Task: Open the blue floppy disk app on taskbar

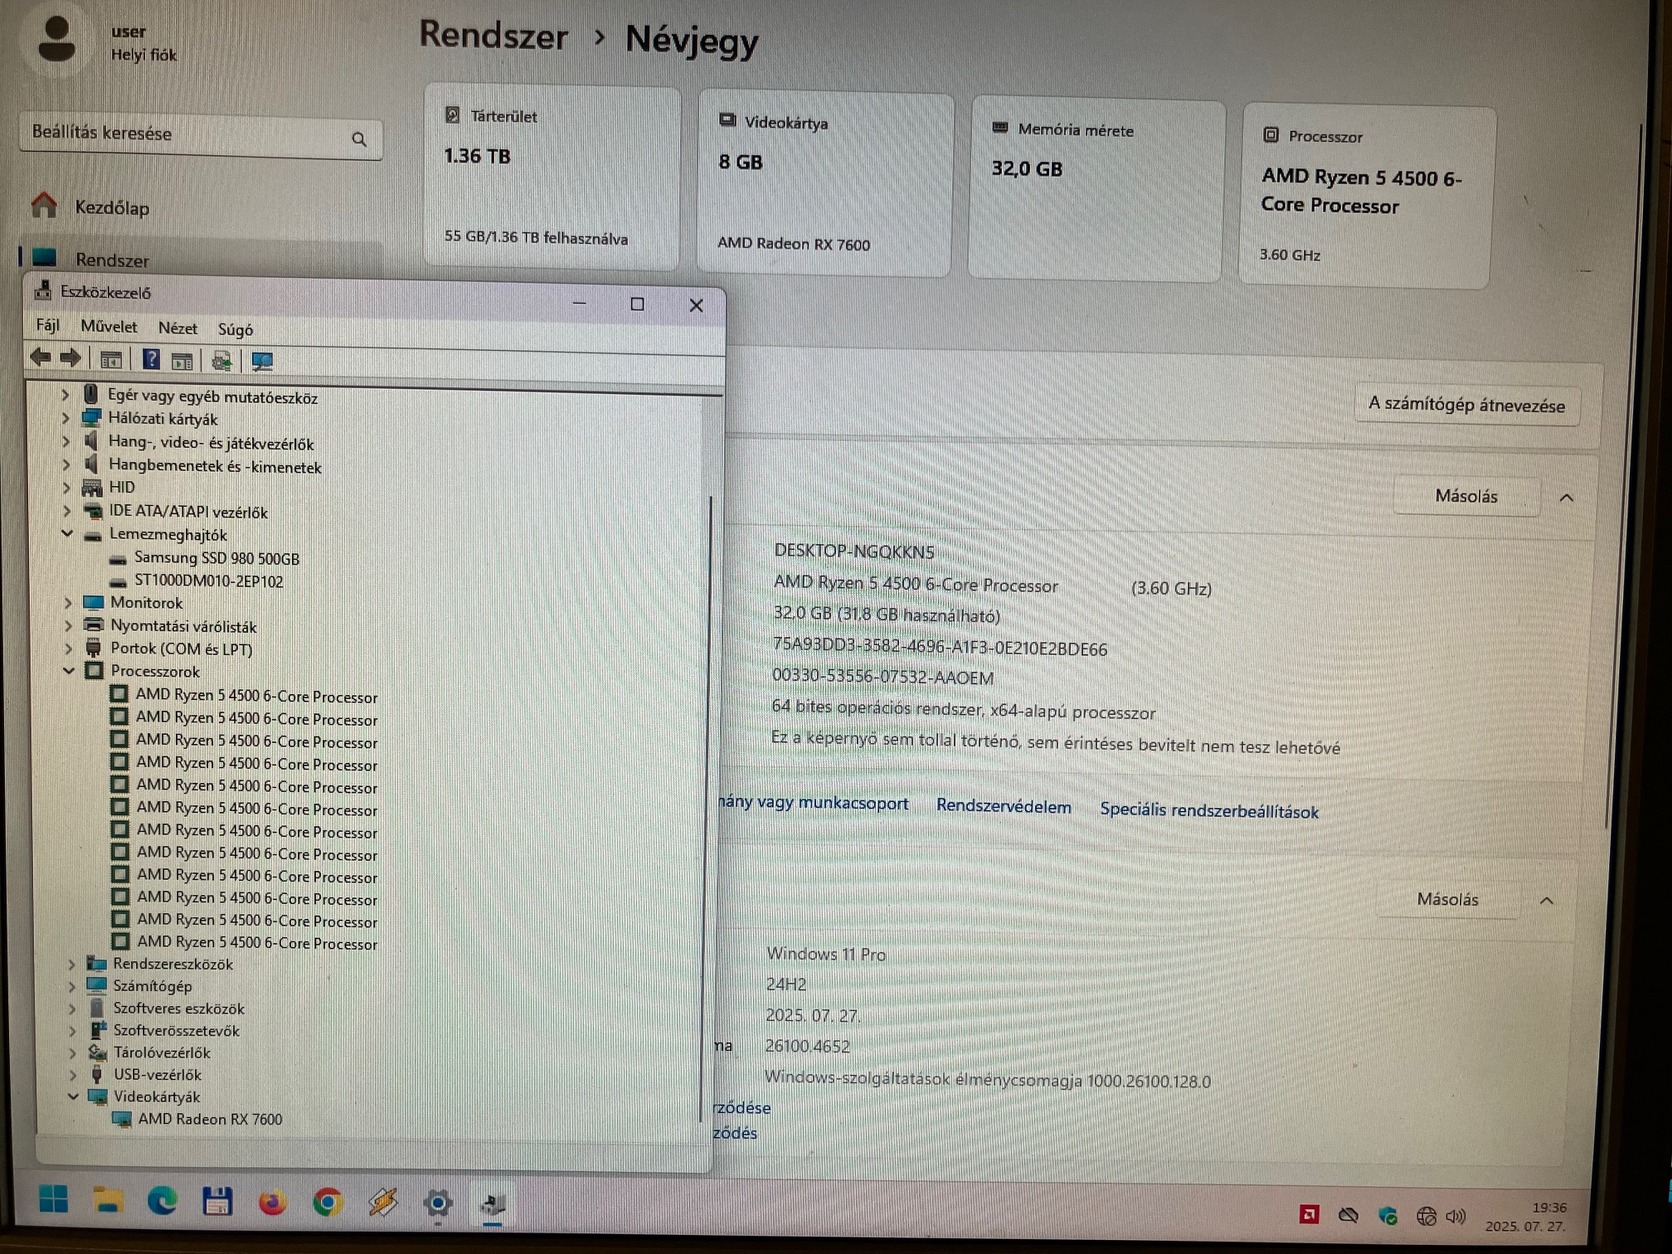Action: (x=217, y=1201)
